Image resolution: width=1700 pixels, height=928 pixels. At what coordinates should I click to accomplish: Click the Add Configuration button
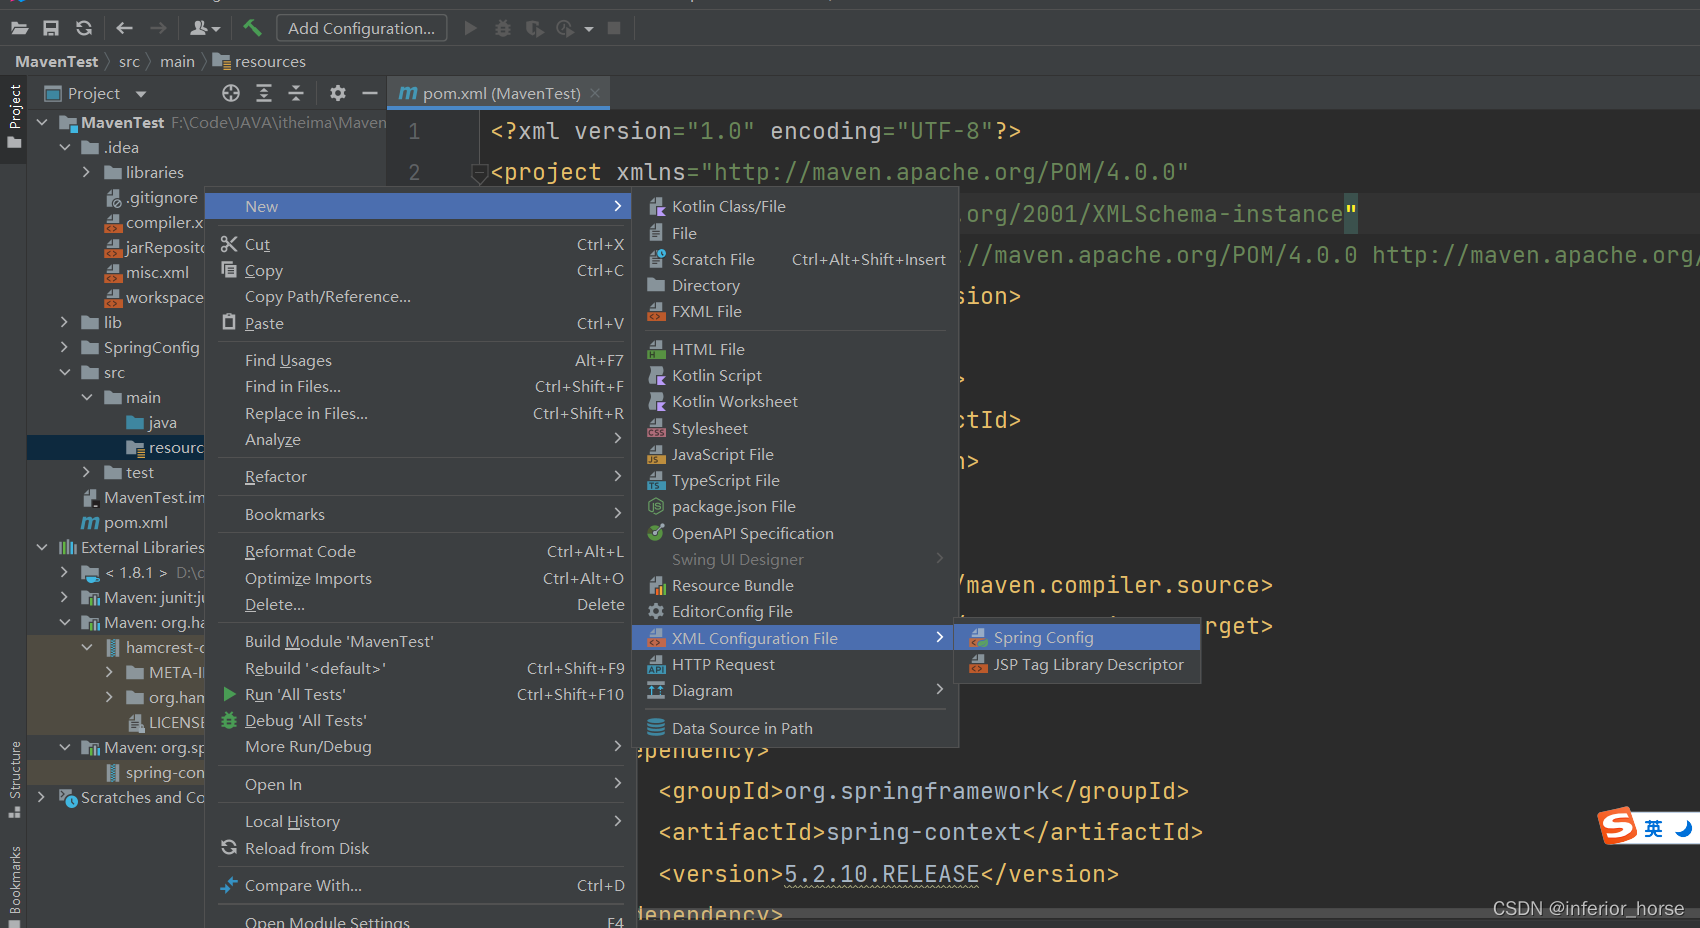tap(361, 27)
